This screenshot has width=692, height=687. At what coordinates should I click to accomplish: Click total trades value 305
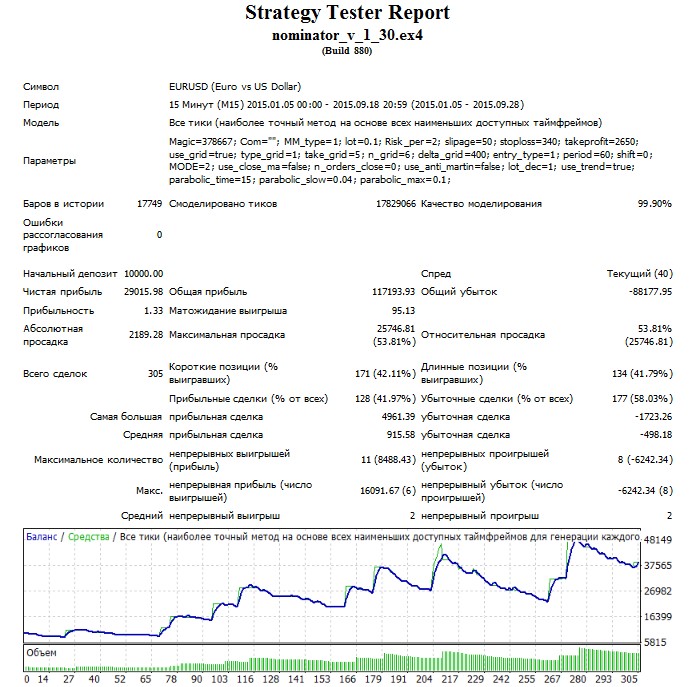[155, 374]
